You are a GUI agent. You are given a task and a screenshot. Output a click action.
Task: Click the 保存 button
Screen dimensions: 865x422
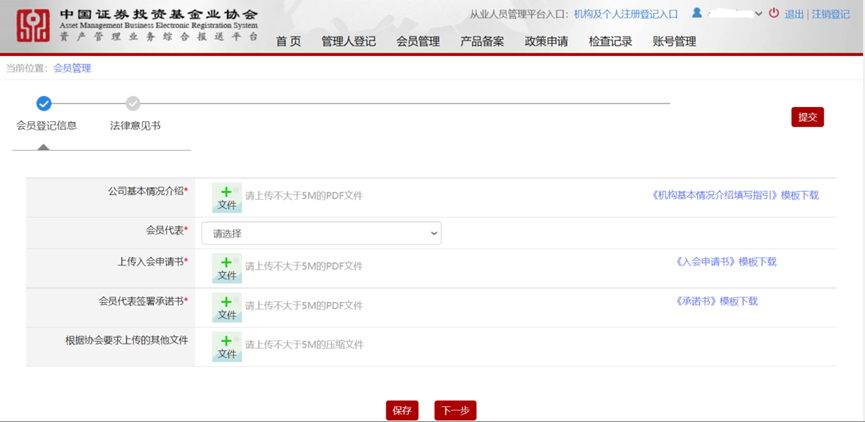402,410
